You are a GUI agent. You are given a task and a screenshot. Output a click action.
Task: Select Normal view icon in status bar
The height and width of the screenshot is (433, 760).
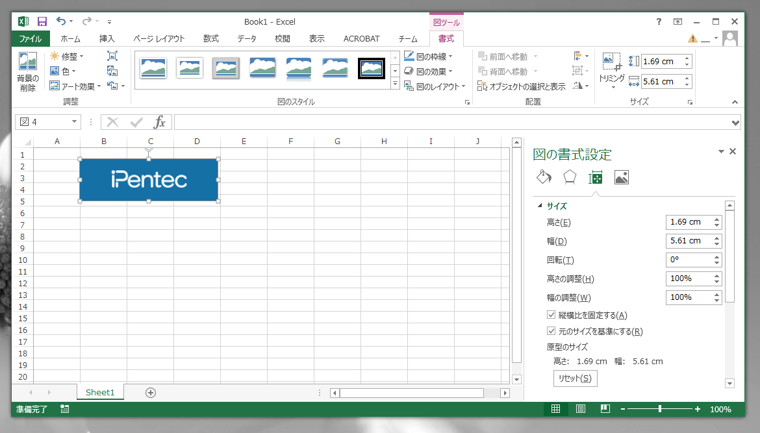click(555, 409)
